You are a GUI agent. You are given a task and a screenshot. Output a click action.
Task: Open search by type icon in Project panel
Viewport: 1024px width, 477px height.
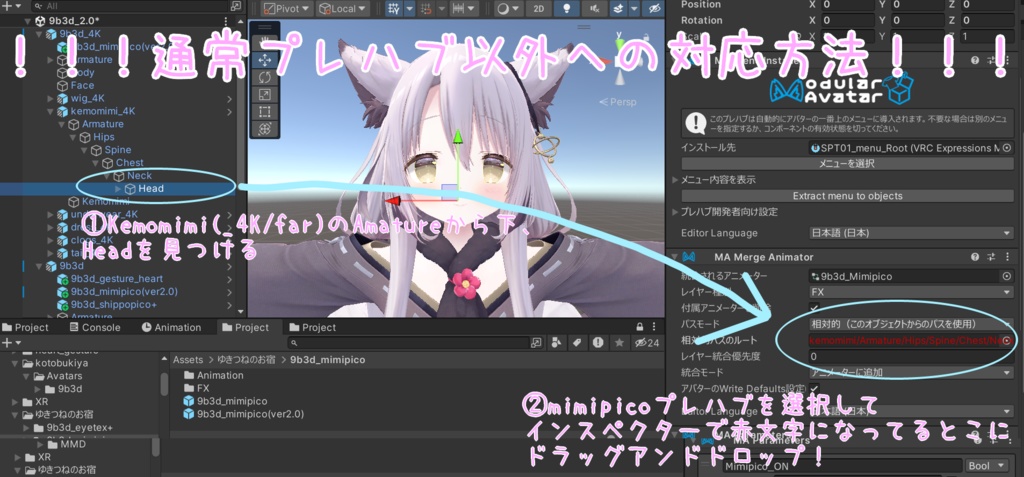(556, 342)
